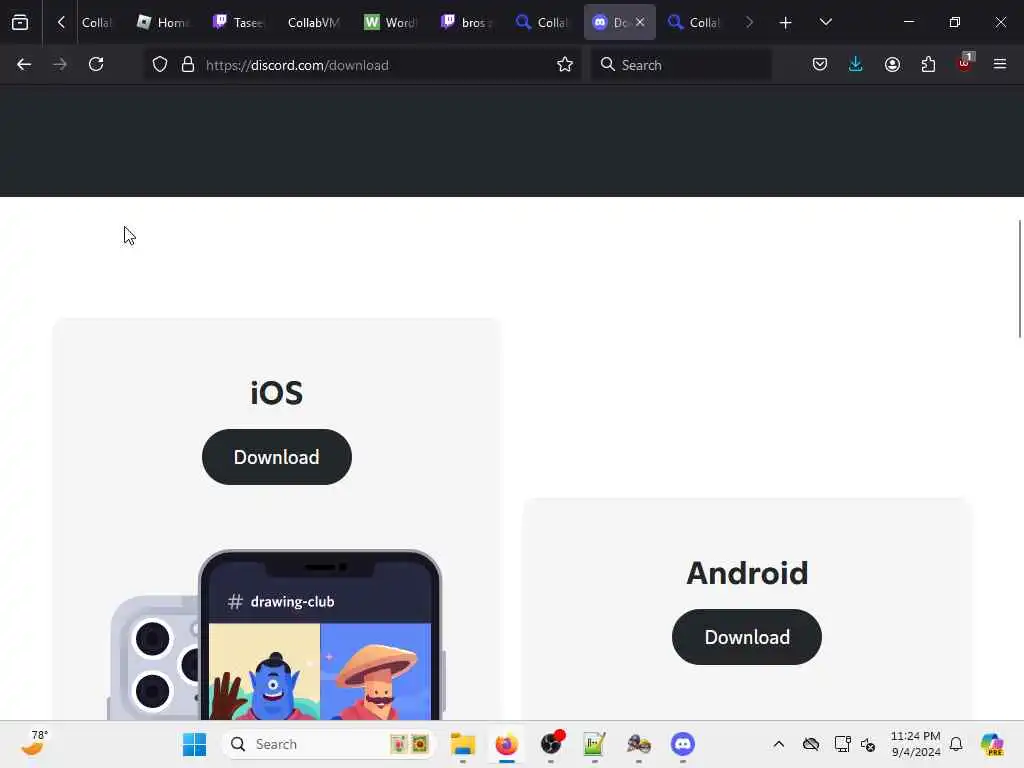1024x768 pixels.
Task: Open tracking protection shield icon
Action: click(160, 65)
